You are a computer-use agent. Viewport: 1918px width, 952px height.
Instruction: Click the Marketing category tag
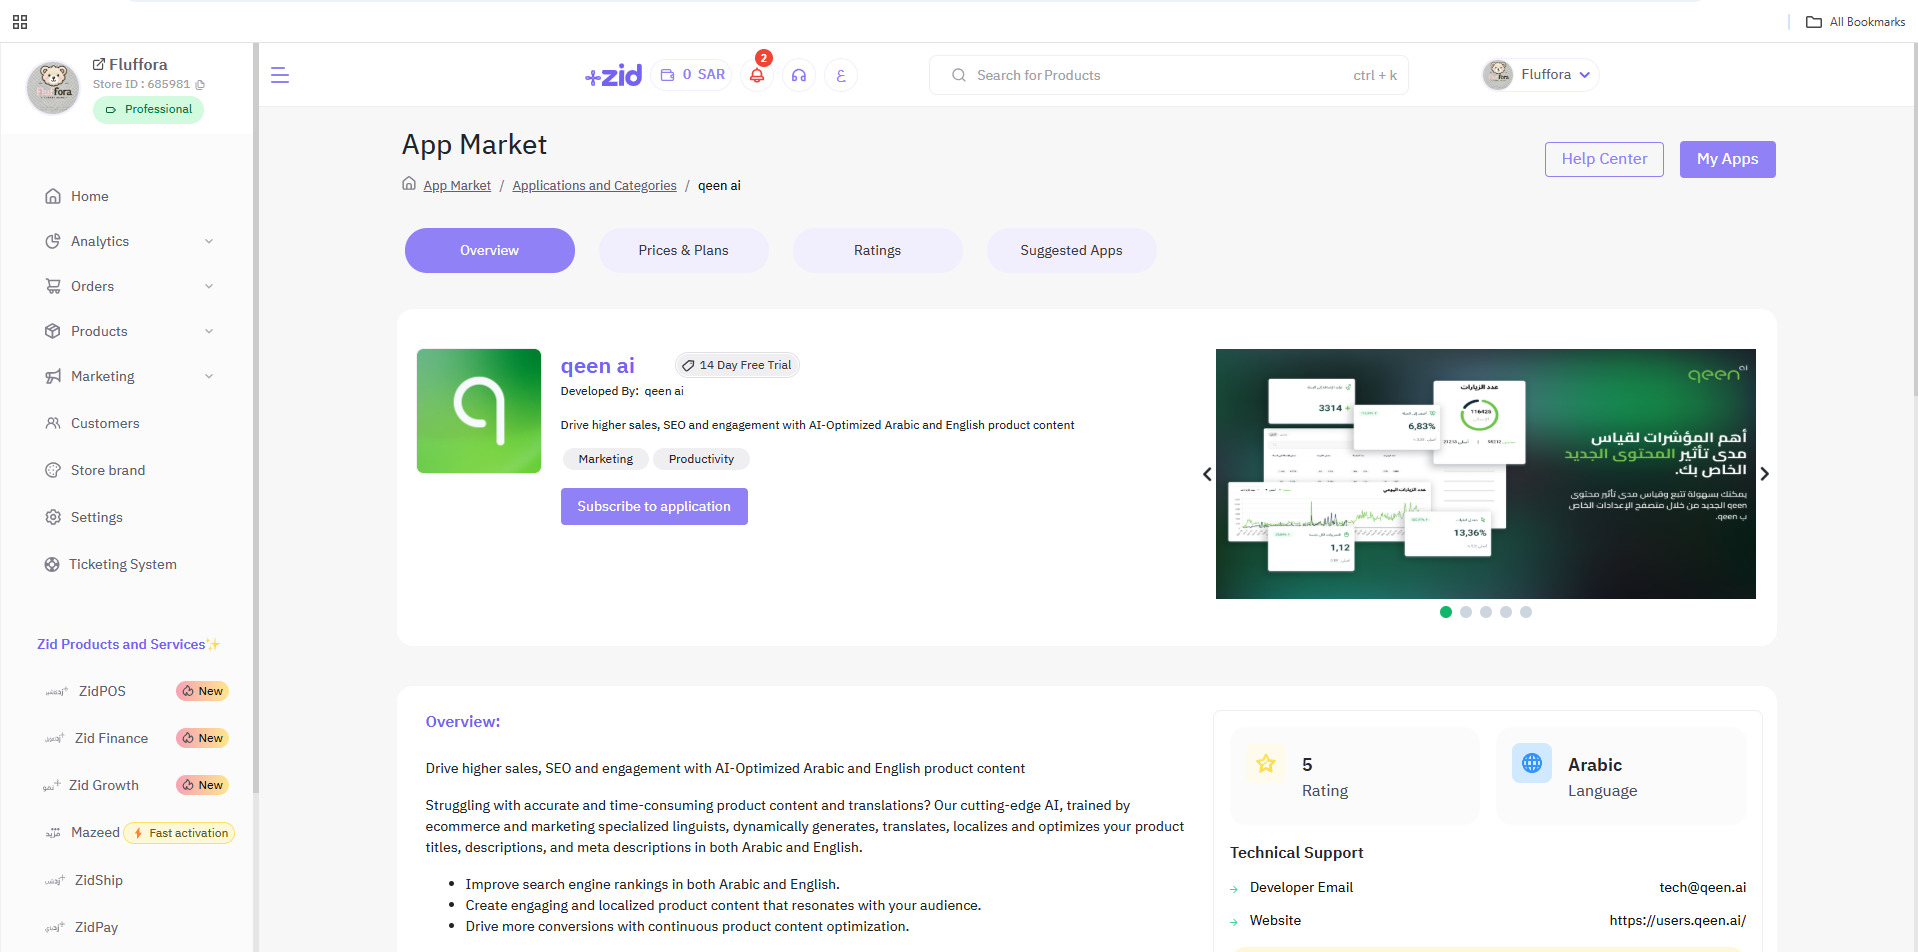(x=606, y=459)
